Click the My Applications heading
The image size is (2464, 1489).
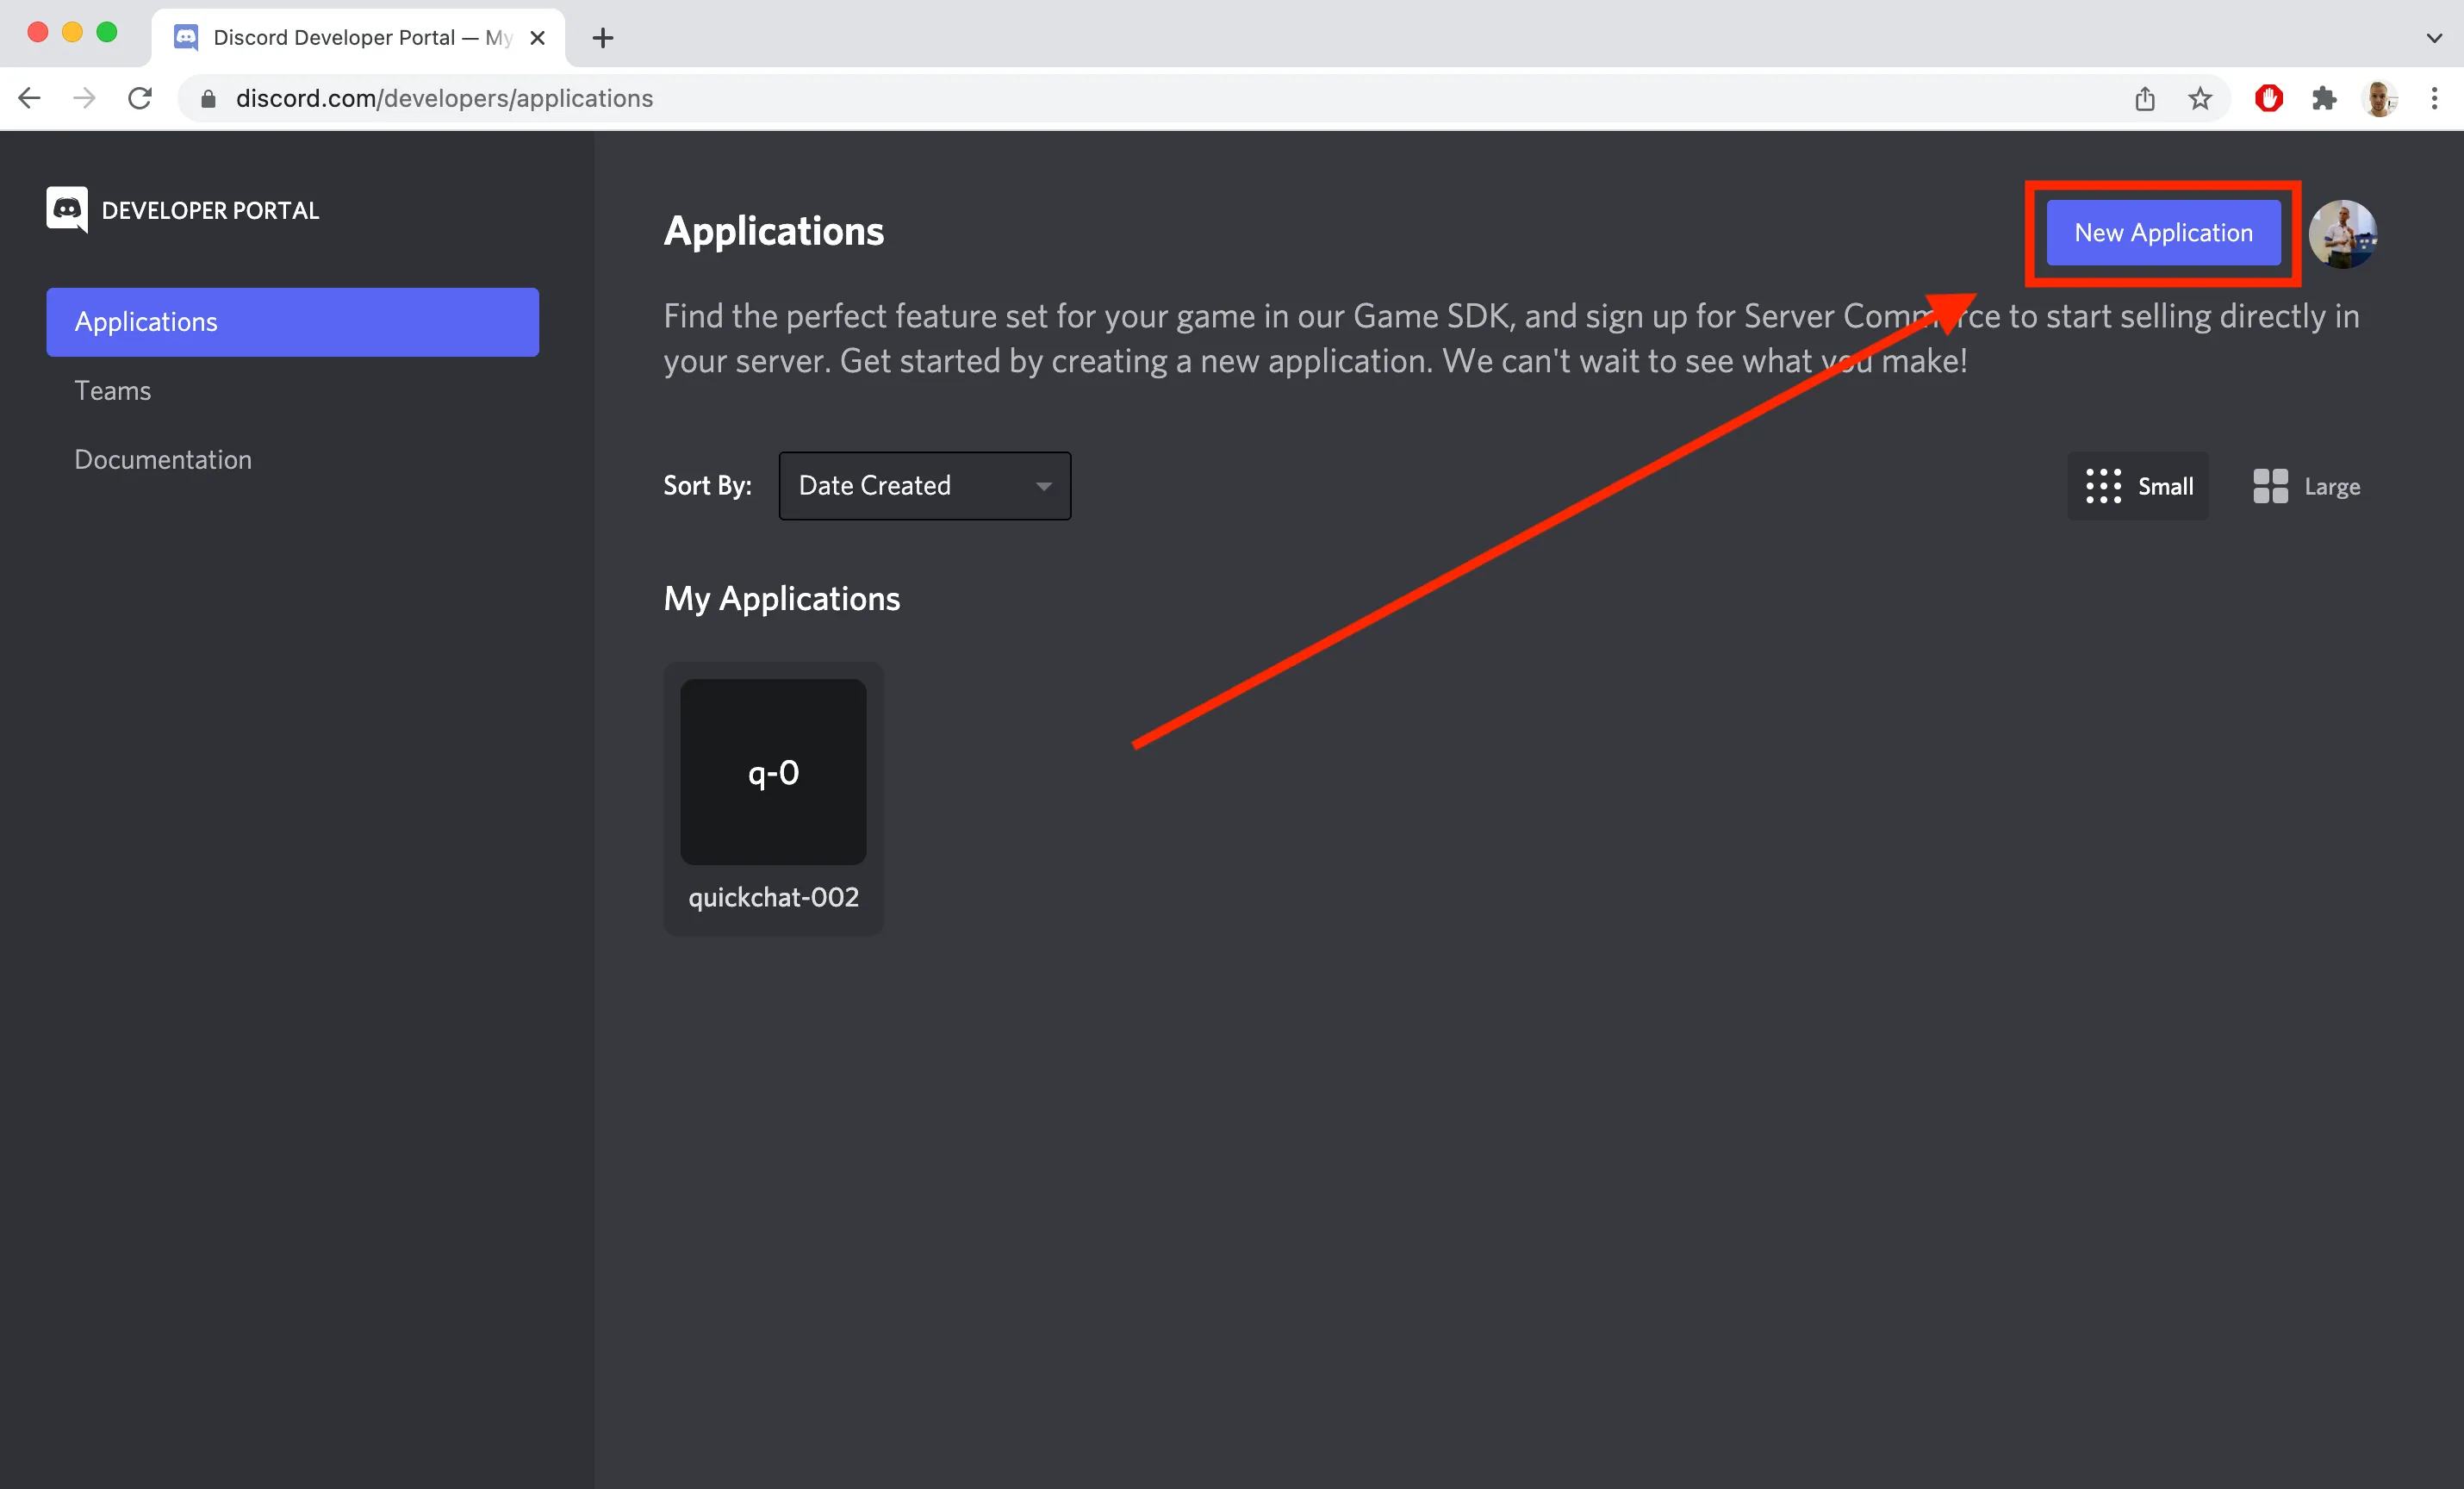coord(781,599)
